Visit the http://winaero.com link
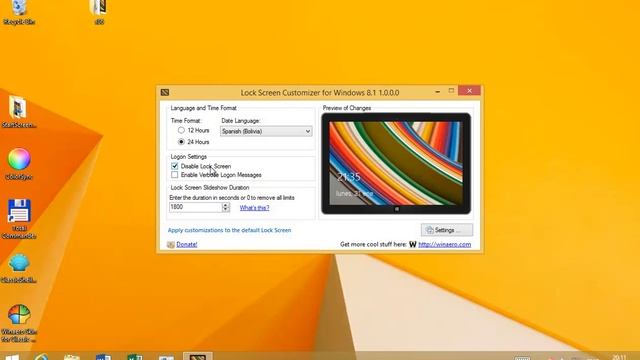Image resolution: width=640 pixels, height=360 pixels. (444, 244)
